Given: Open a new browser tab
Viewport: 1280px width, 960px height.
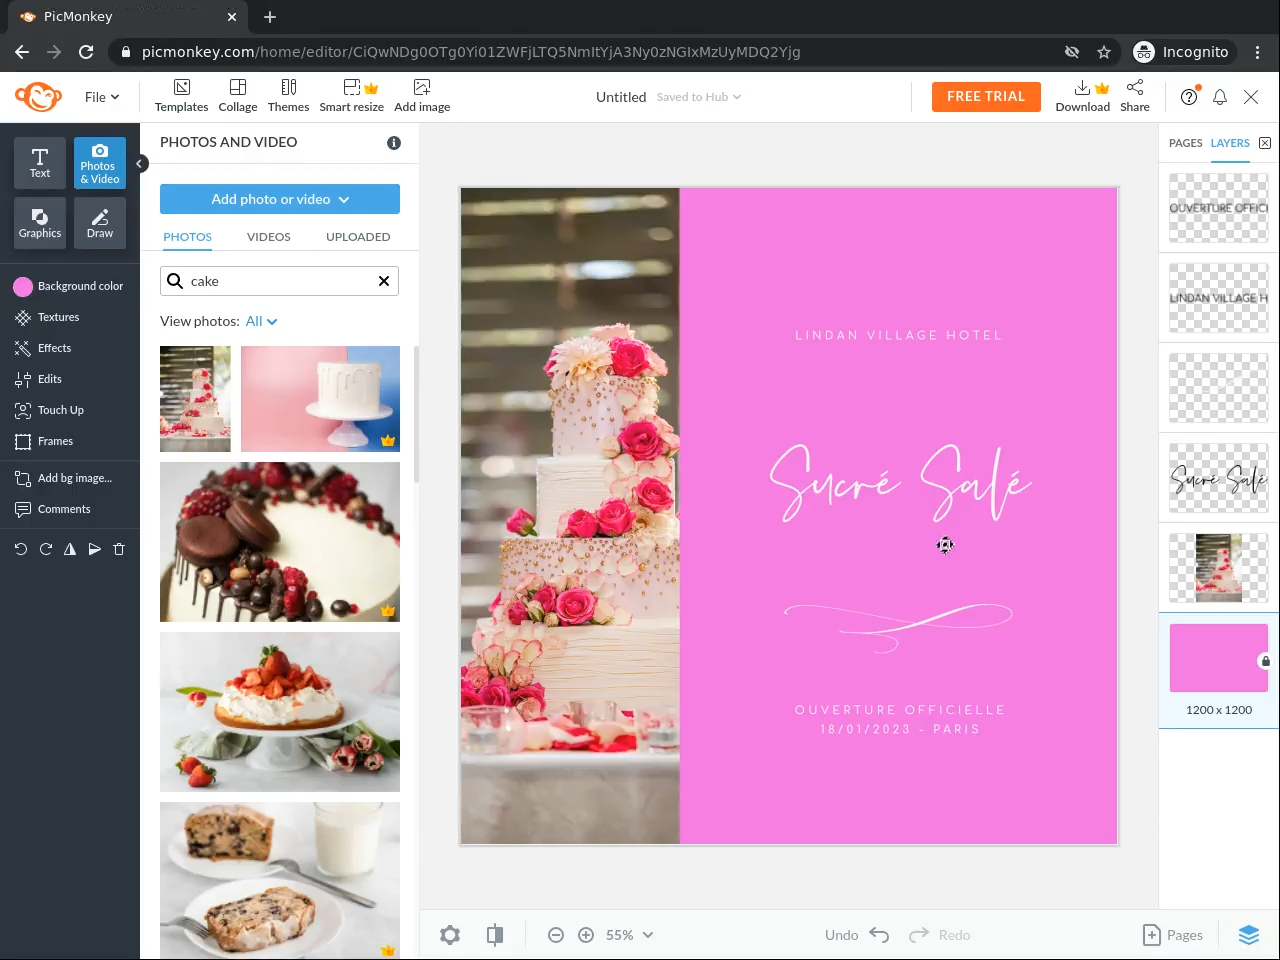Looking at the screenshot, I should pyautogui.click(x=270, y=17).
